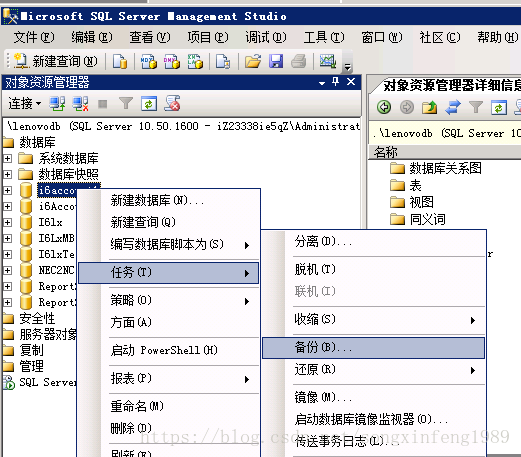Click the Back arrow in details pane
Viewport: 521px width, 457px height.
click(384, 107)
